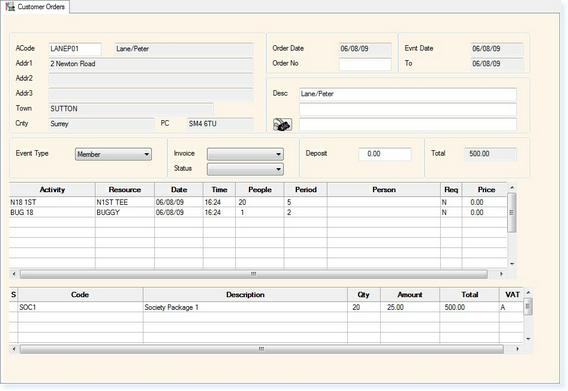
Task: Click the Evnt Date field
Action: tap(497, 49)
